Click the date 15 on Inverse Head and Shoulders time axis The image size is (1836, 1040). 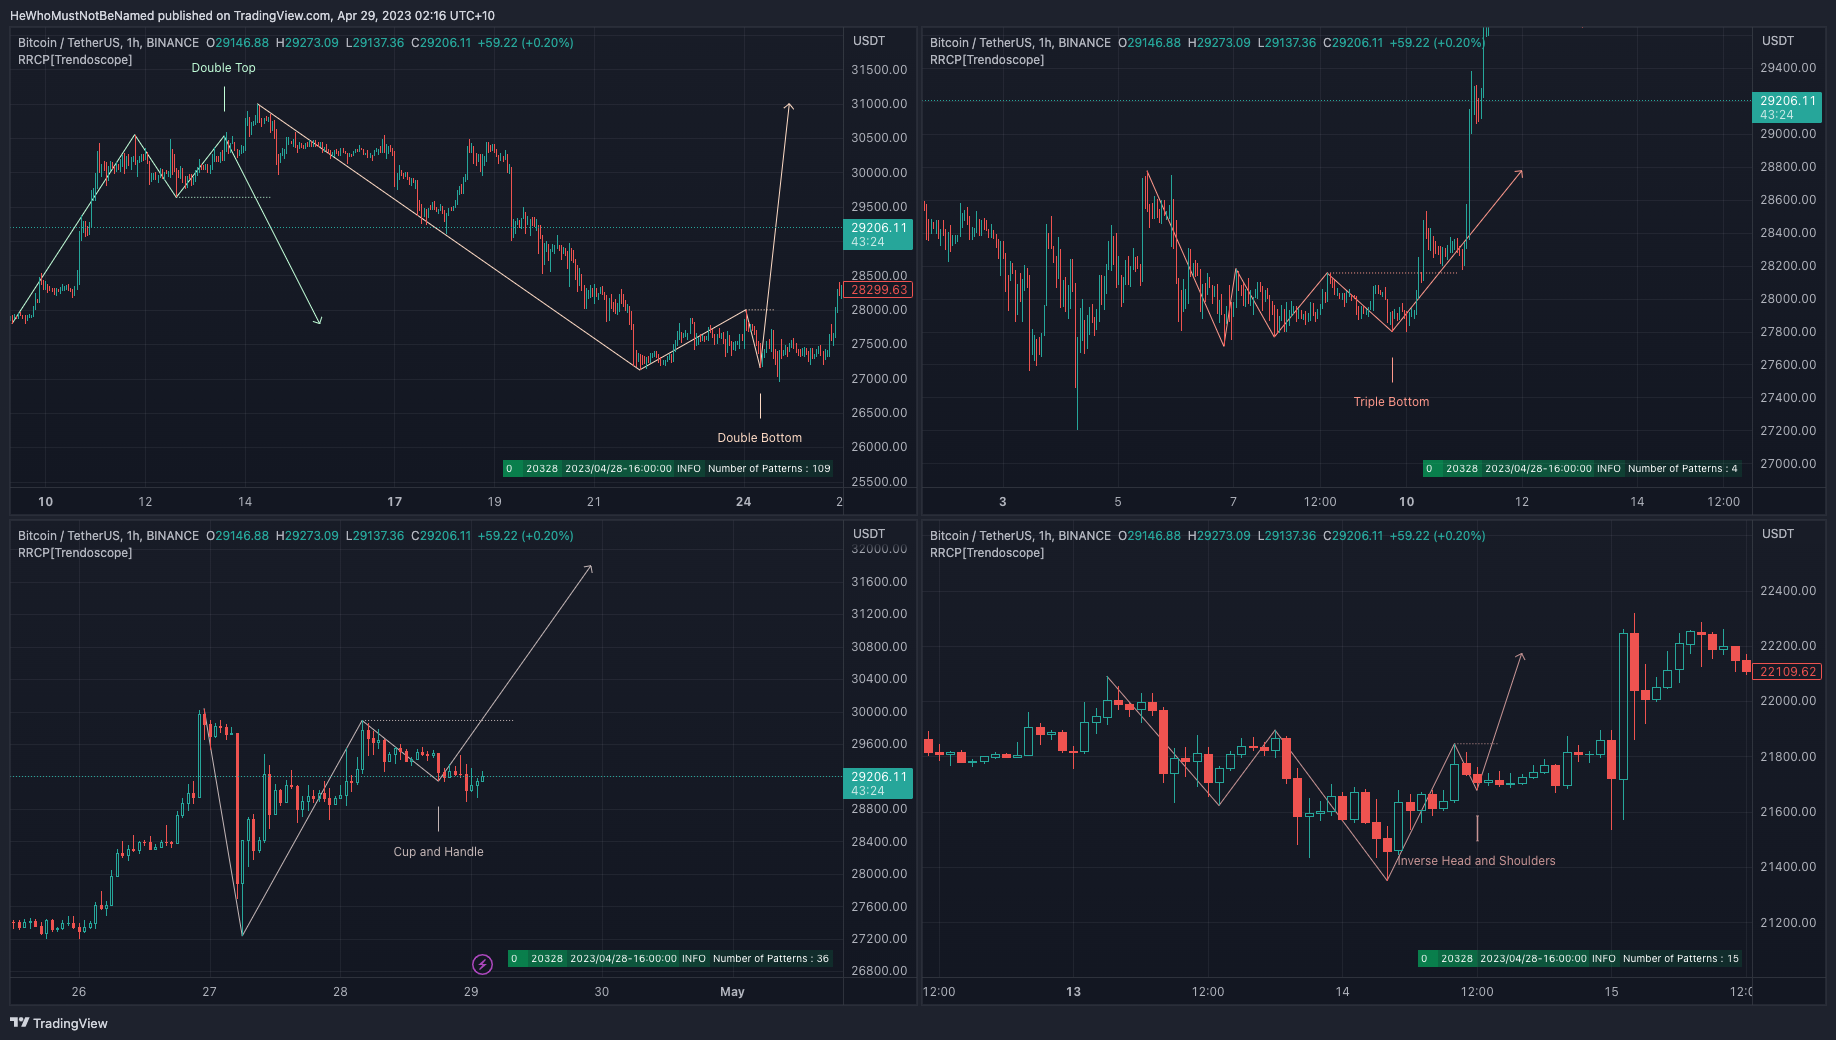[1611, 992]
